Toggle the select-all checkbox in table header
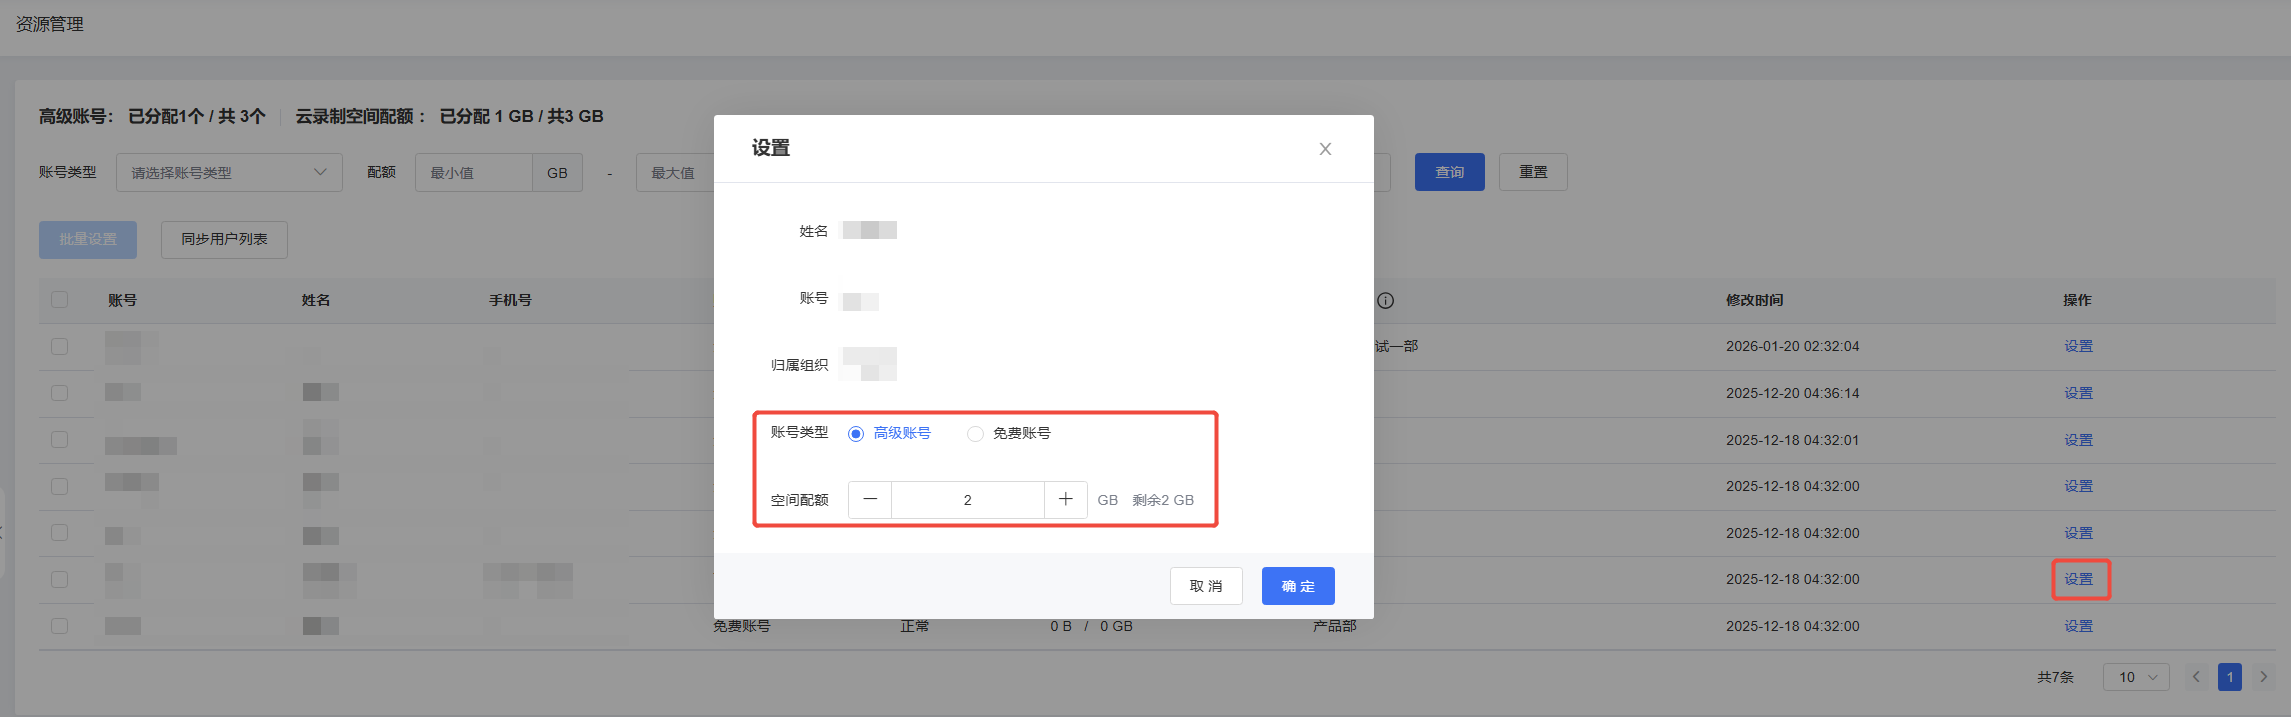This screenshot has width=2291, height=717. pyautogui.click(x=60, y=300)
